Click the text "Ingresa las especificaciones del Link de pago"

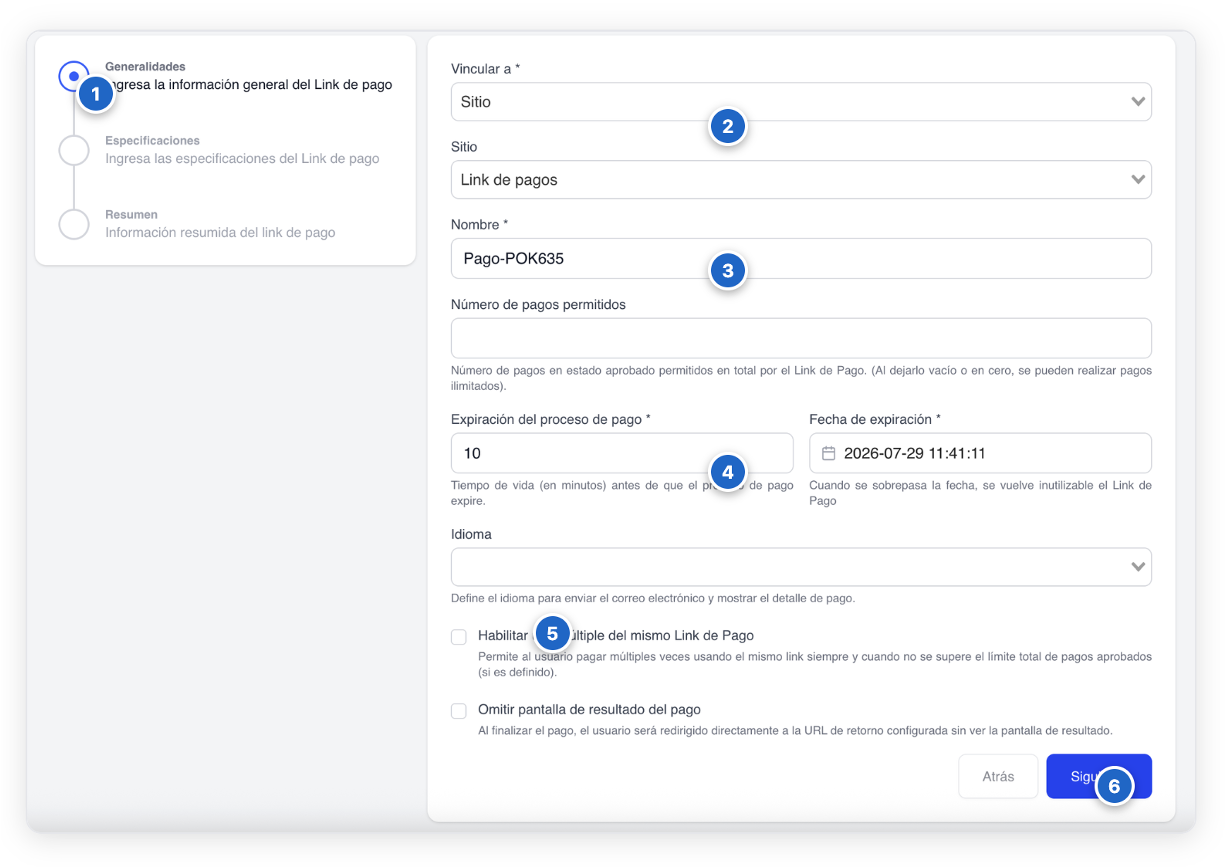(242, 159)
